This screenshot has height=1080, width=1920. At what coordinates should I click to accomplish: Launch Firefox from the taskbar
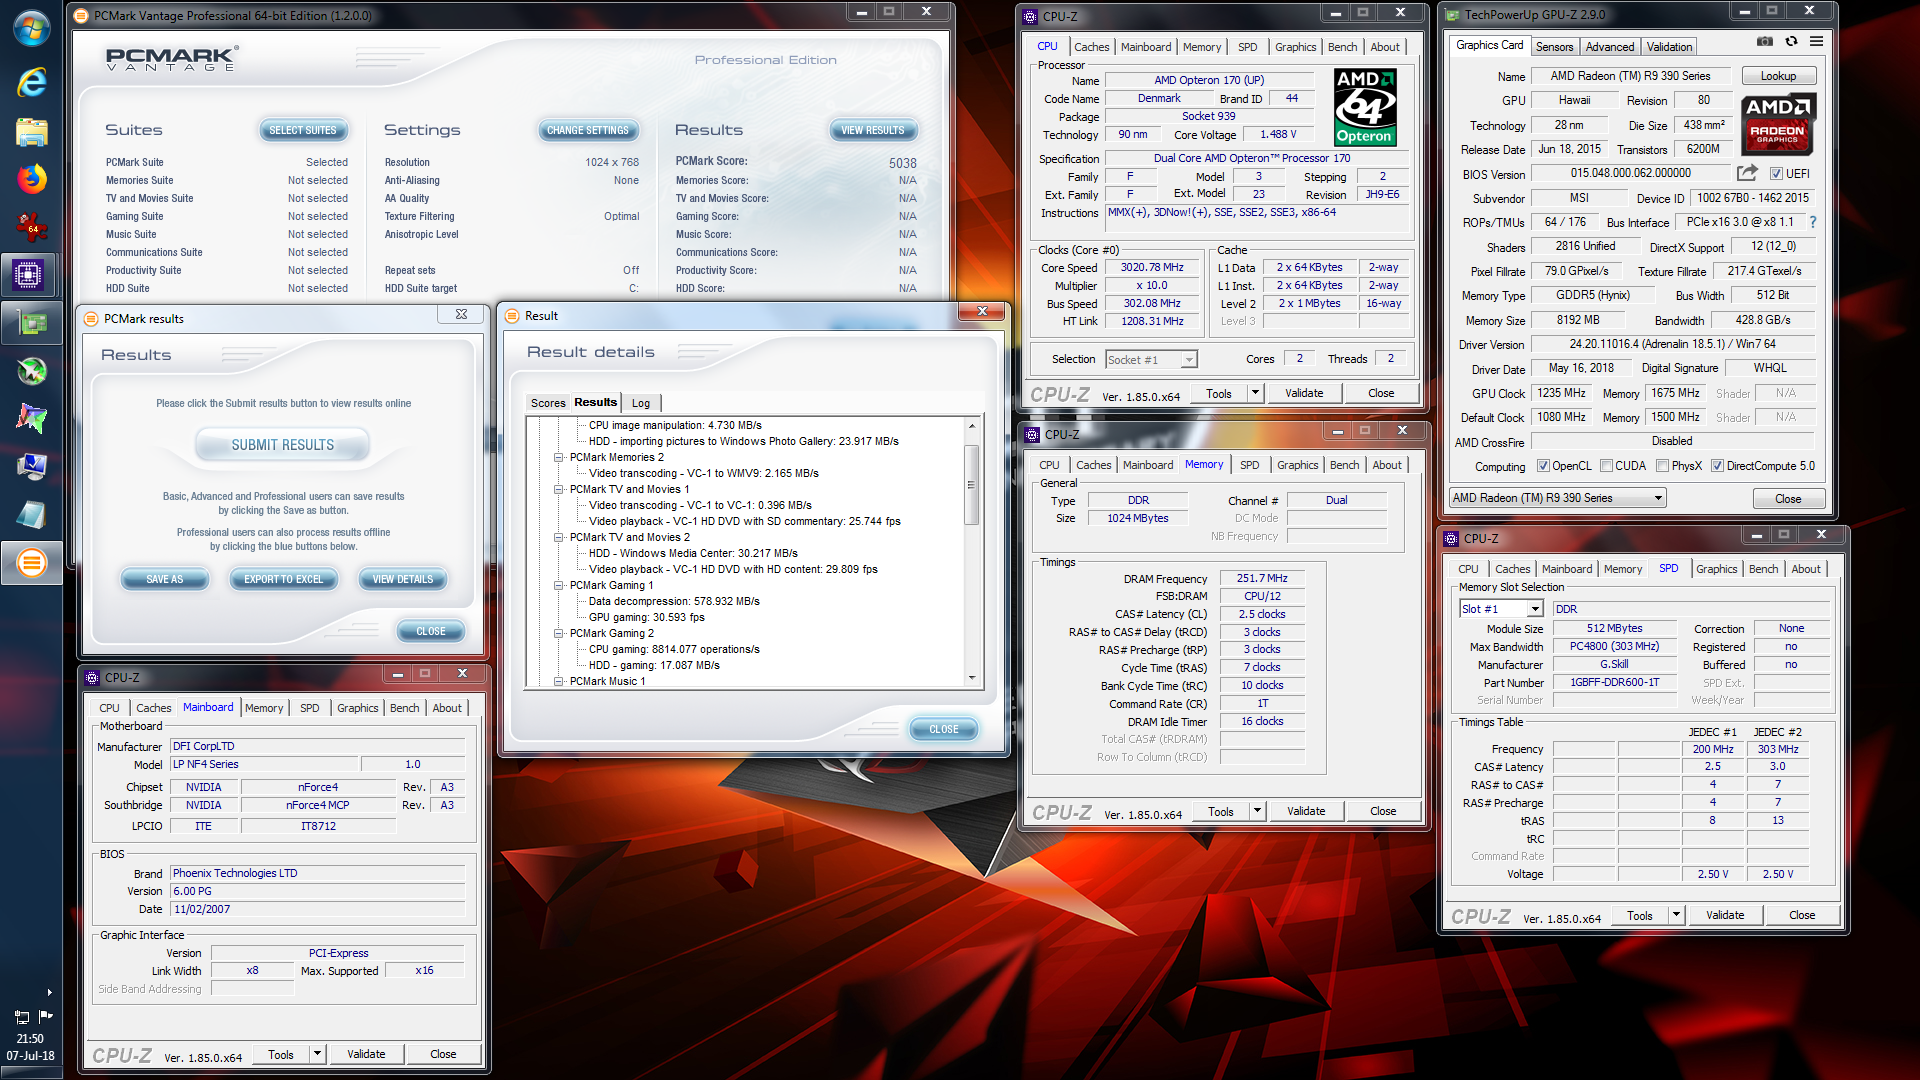pyautogui.click(x=31, y=179)
